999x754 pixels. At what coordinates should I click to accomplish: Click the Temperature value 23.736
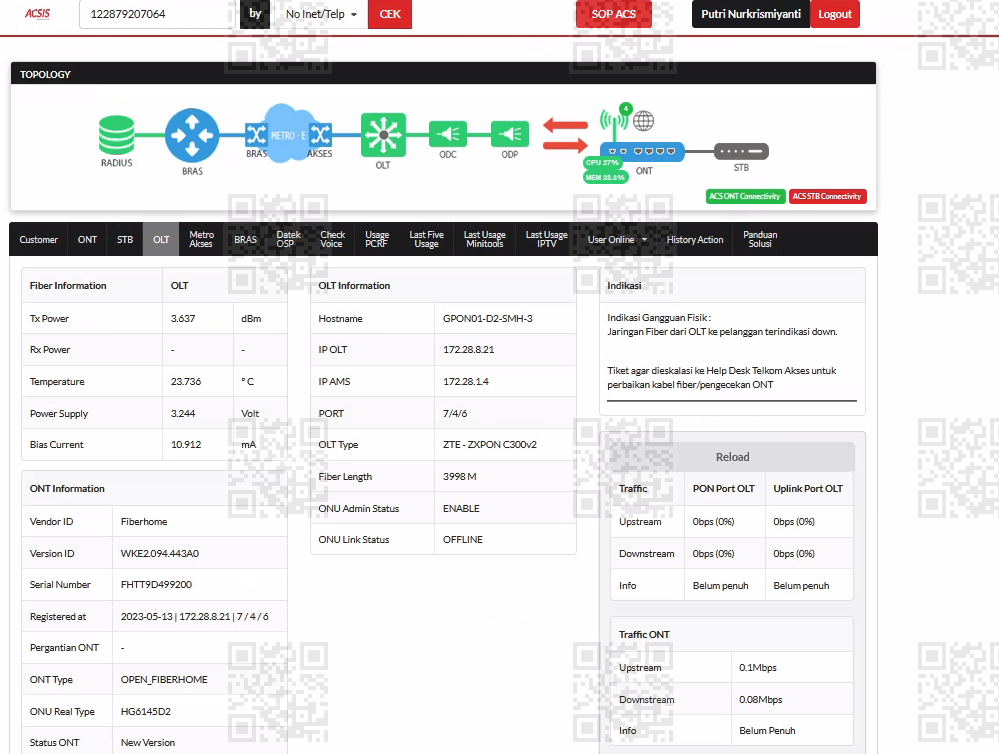point(185,382)
